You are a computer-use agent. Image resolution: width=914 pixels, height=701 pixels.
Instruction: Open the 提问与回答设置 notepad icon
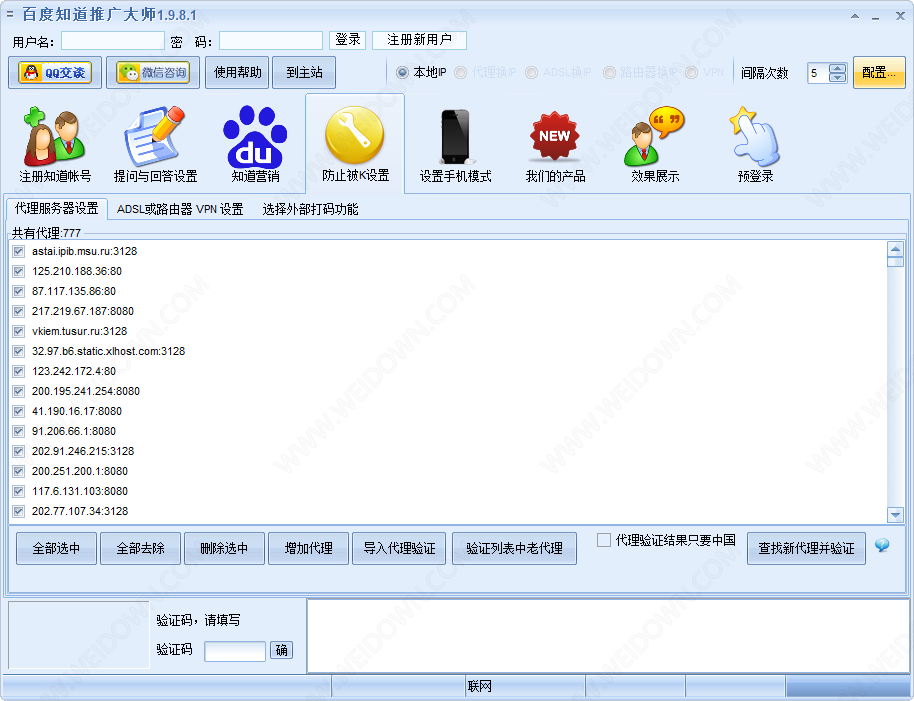[155, 138]
